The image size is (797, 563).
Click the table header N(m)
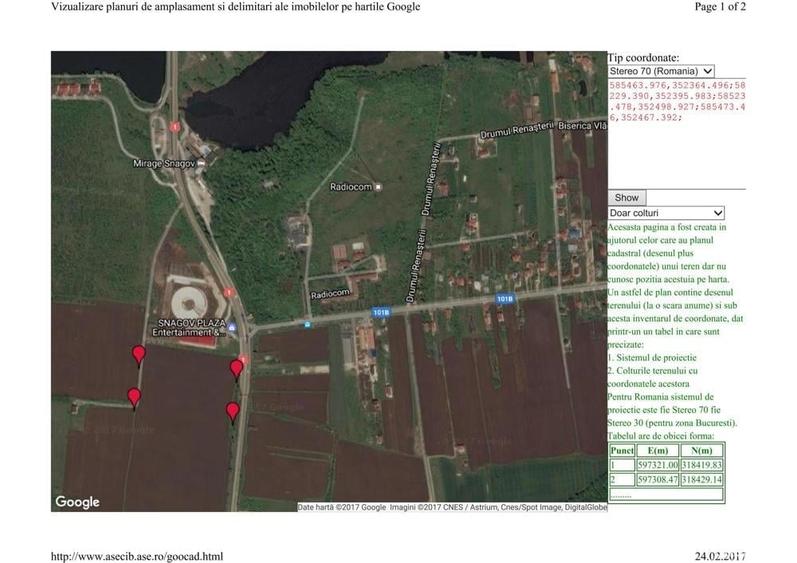pos(701,450)
